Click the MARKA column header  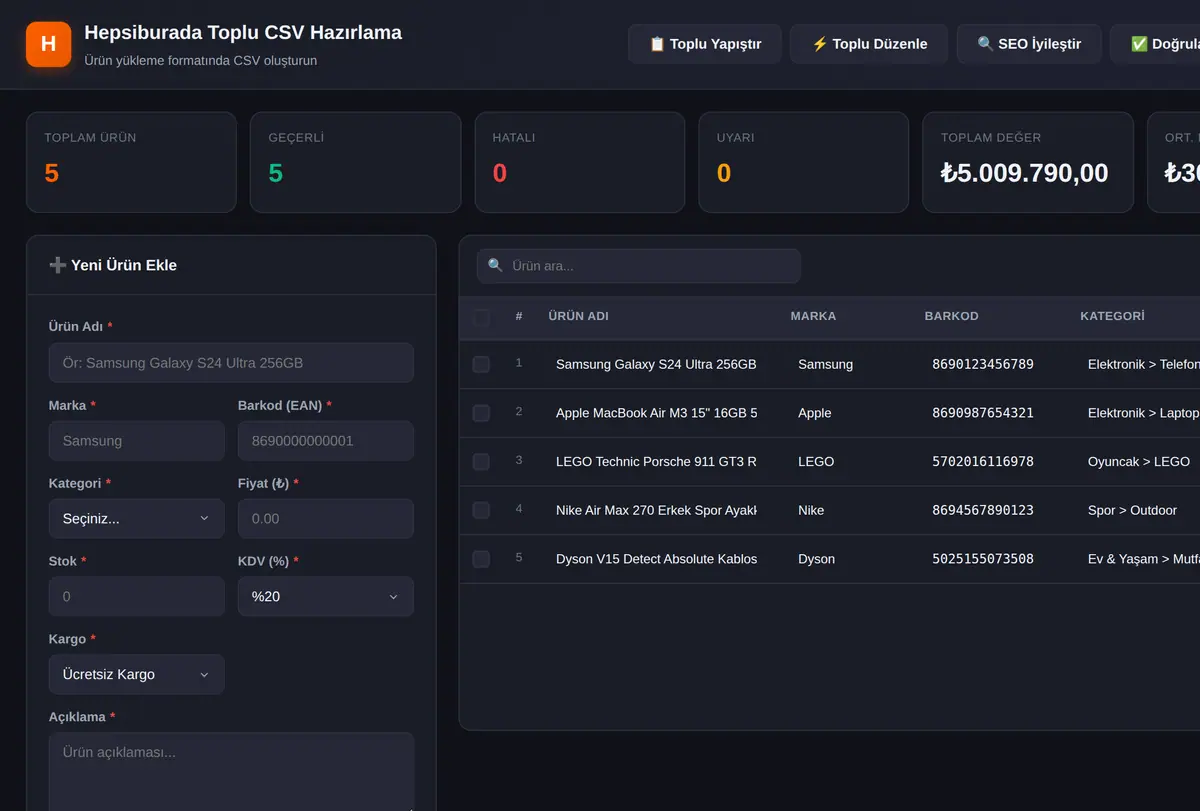813,316
